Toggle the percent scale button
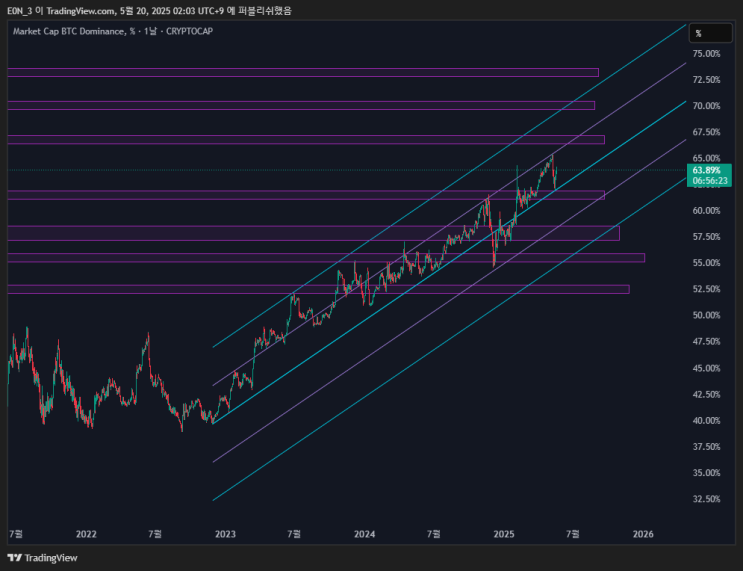This screenshot has width=743, height=571. (x=710, y=33)
